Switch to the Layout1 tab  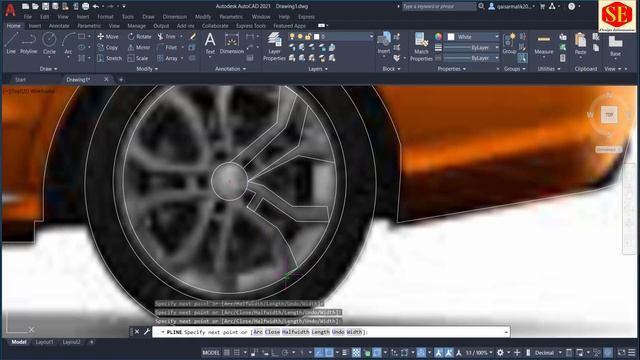(x=44, y=342)
